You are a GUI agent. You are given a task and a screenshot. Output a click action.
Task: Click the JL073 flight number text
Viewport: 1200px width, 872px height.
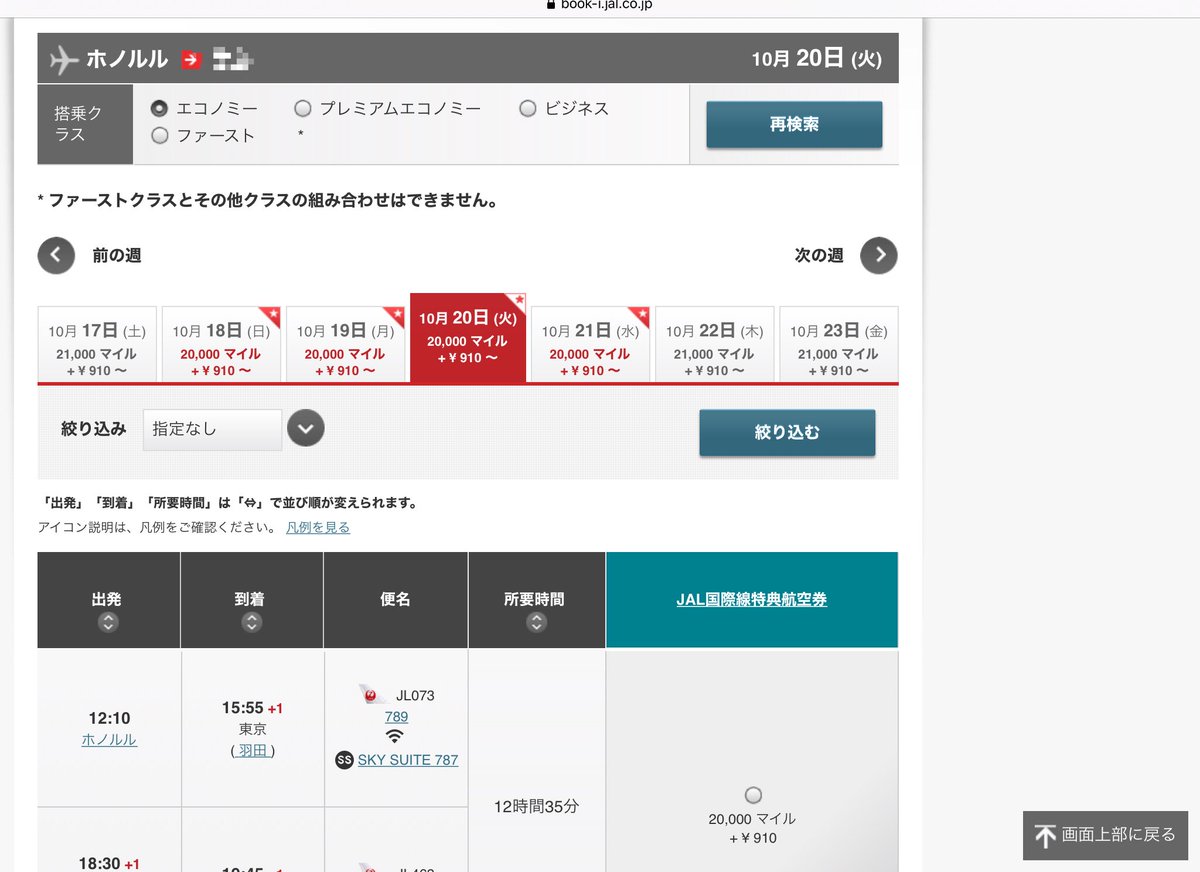pyautogui.click(x=415, y=695)
